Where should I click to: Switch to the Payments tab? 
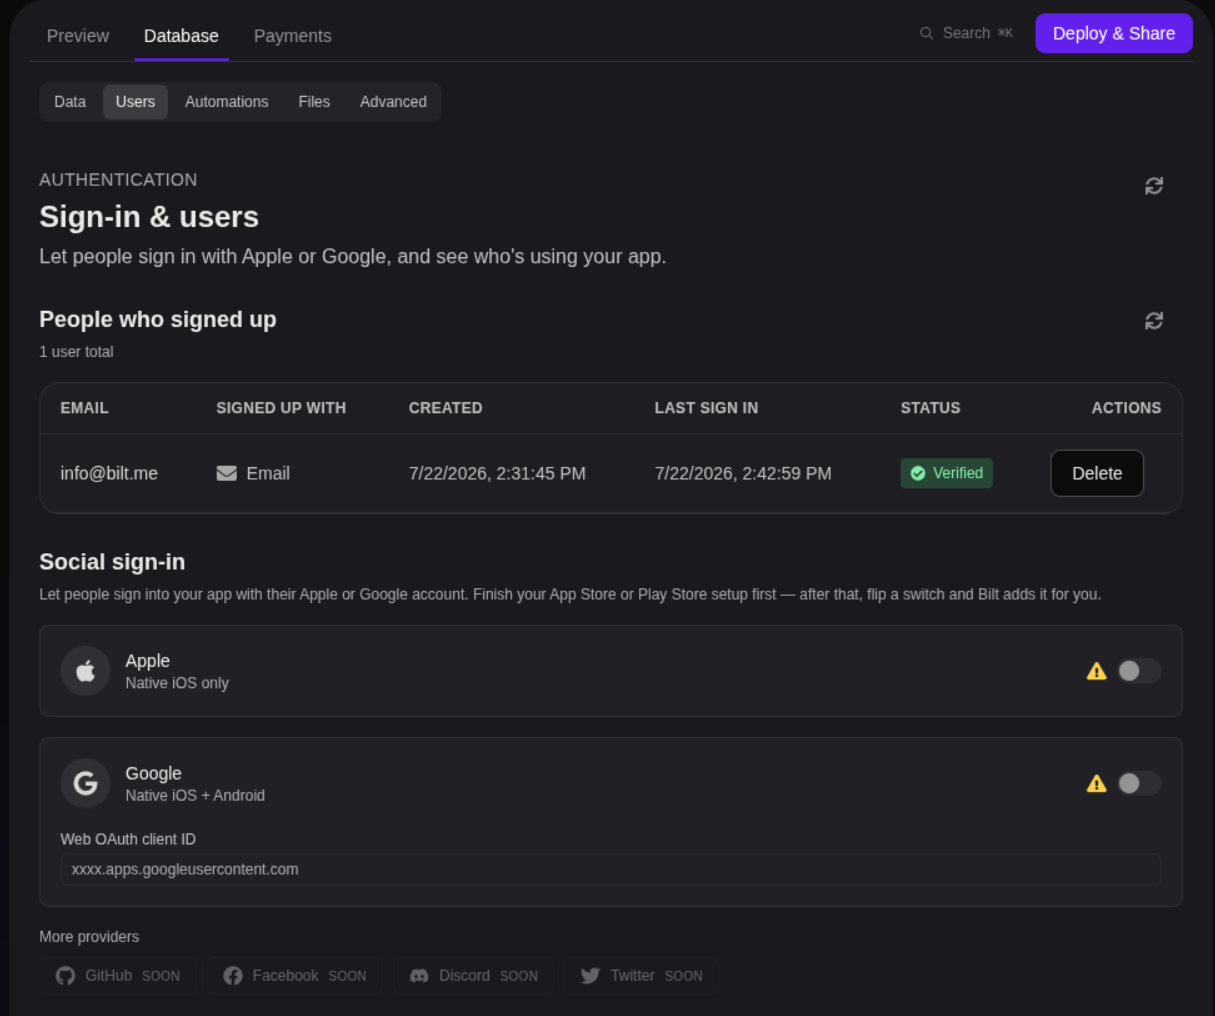click(x=292, y=36)
